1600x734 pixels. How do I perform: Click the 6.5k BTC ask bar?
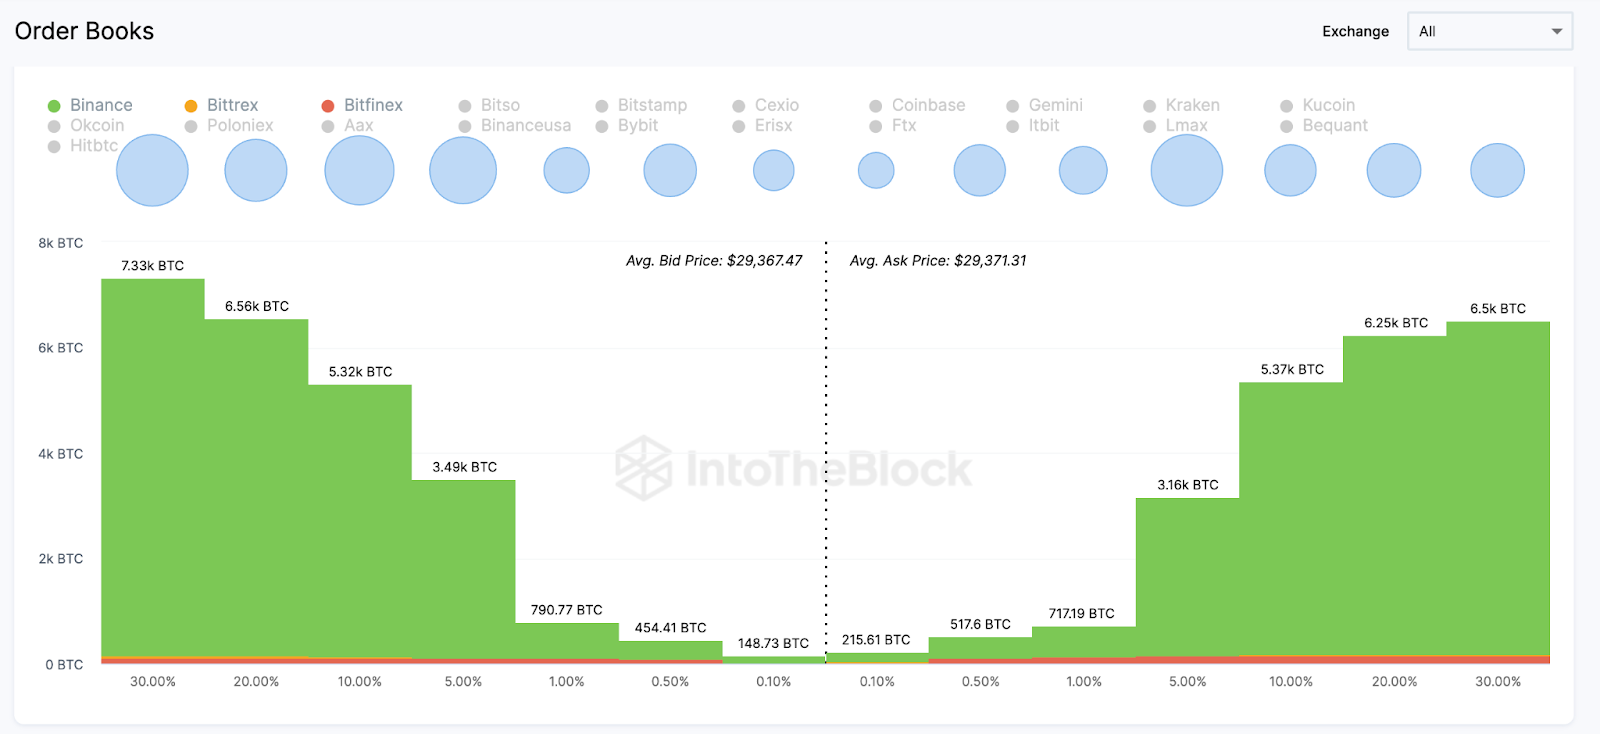coord(1498,490)
